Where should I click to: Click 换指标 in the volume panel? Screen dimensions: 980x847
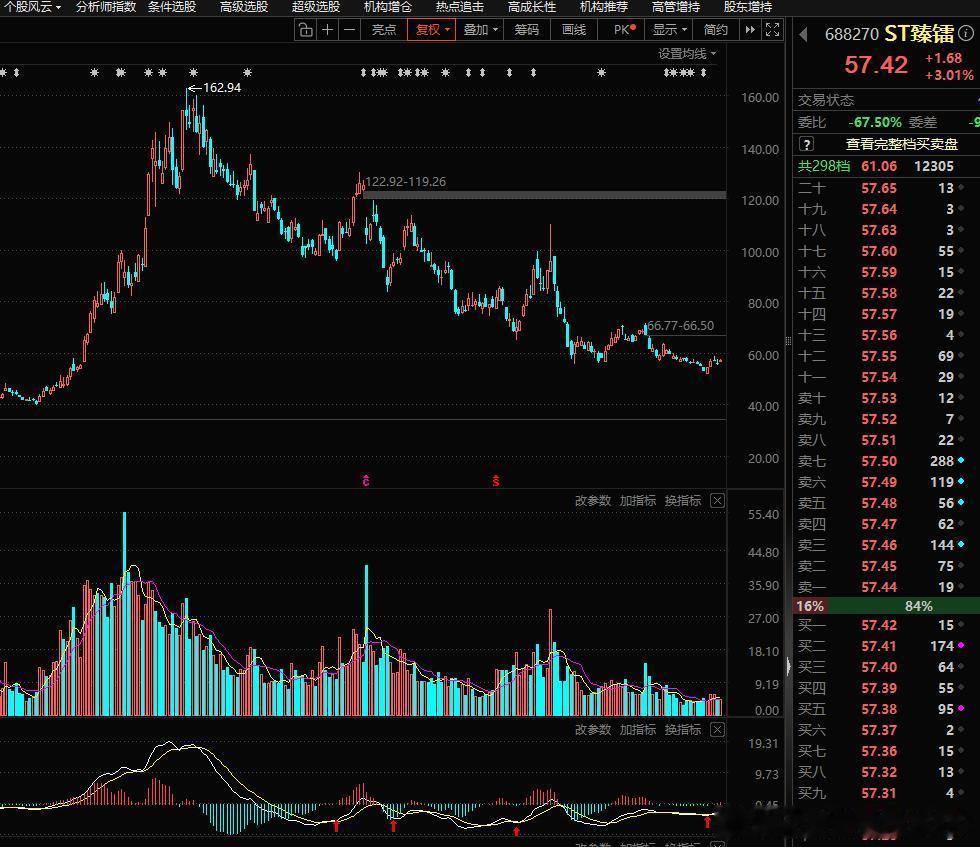click(682, 501)
